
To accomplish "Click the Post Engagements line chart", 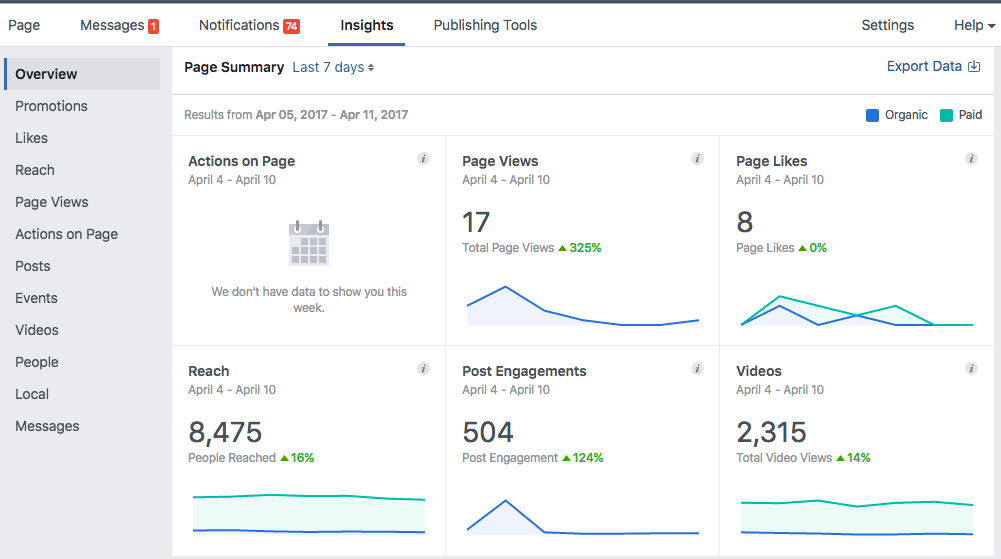I will tap(583, 517).
